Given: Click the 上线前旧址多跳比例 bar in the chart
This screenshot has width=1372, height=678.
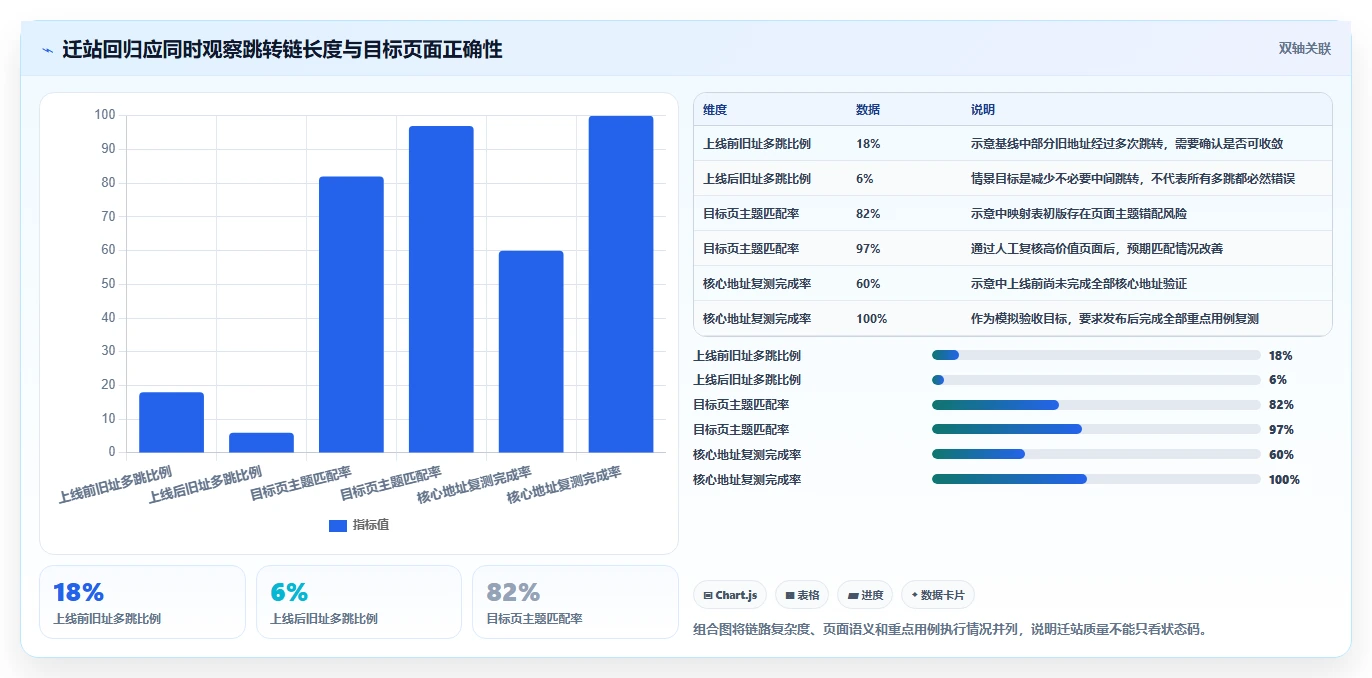Looking at the screenshot, I should pyautogui.click(x=171, y=422).
